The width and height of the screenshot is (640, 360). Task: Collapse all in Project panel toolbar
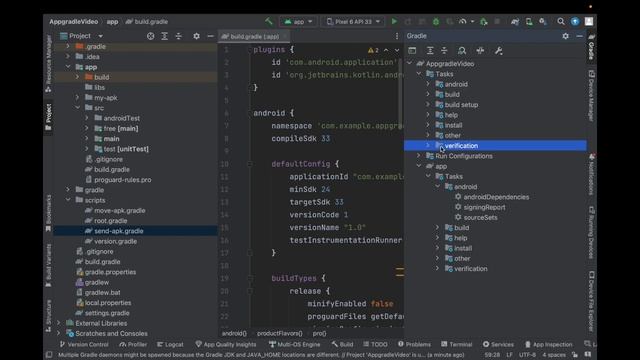pyautogui.click(x=178, y=36)
